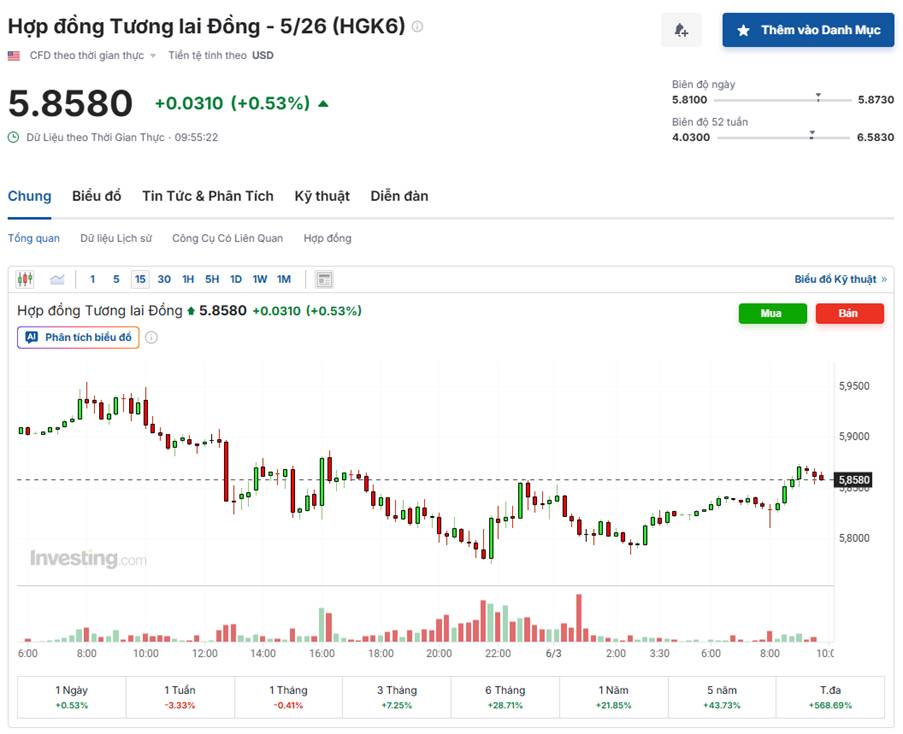Switch to the 1D interval

click(x=234, y=279)
